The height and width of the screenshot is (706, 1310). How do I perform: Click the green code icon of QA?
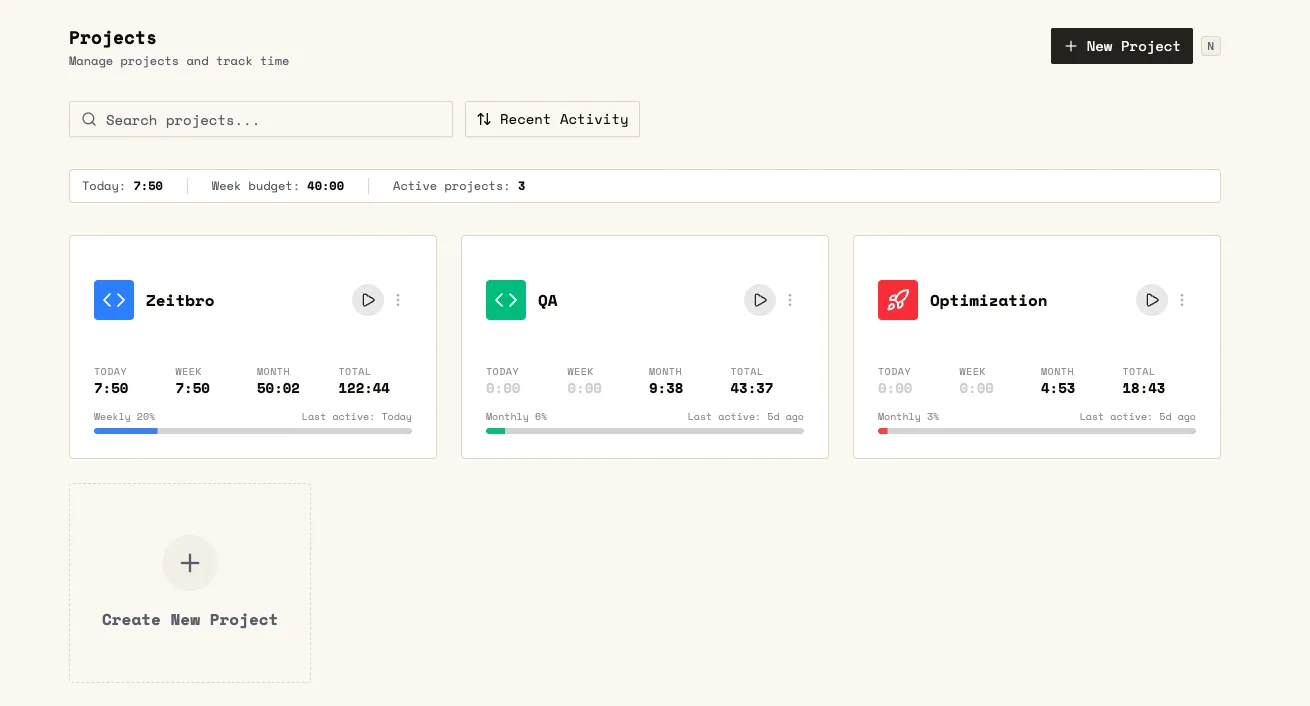506,300
